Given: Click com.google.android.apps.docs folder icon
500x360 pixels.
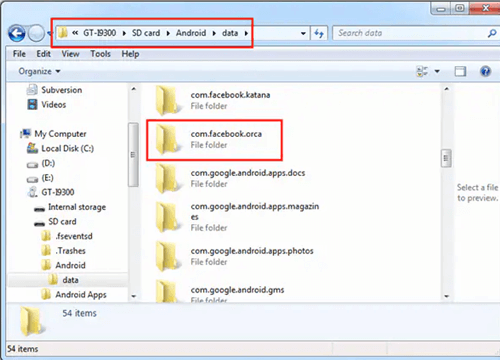Looking at the screenshot, I should 168,178.
